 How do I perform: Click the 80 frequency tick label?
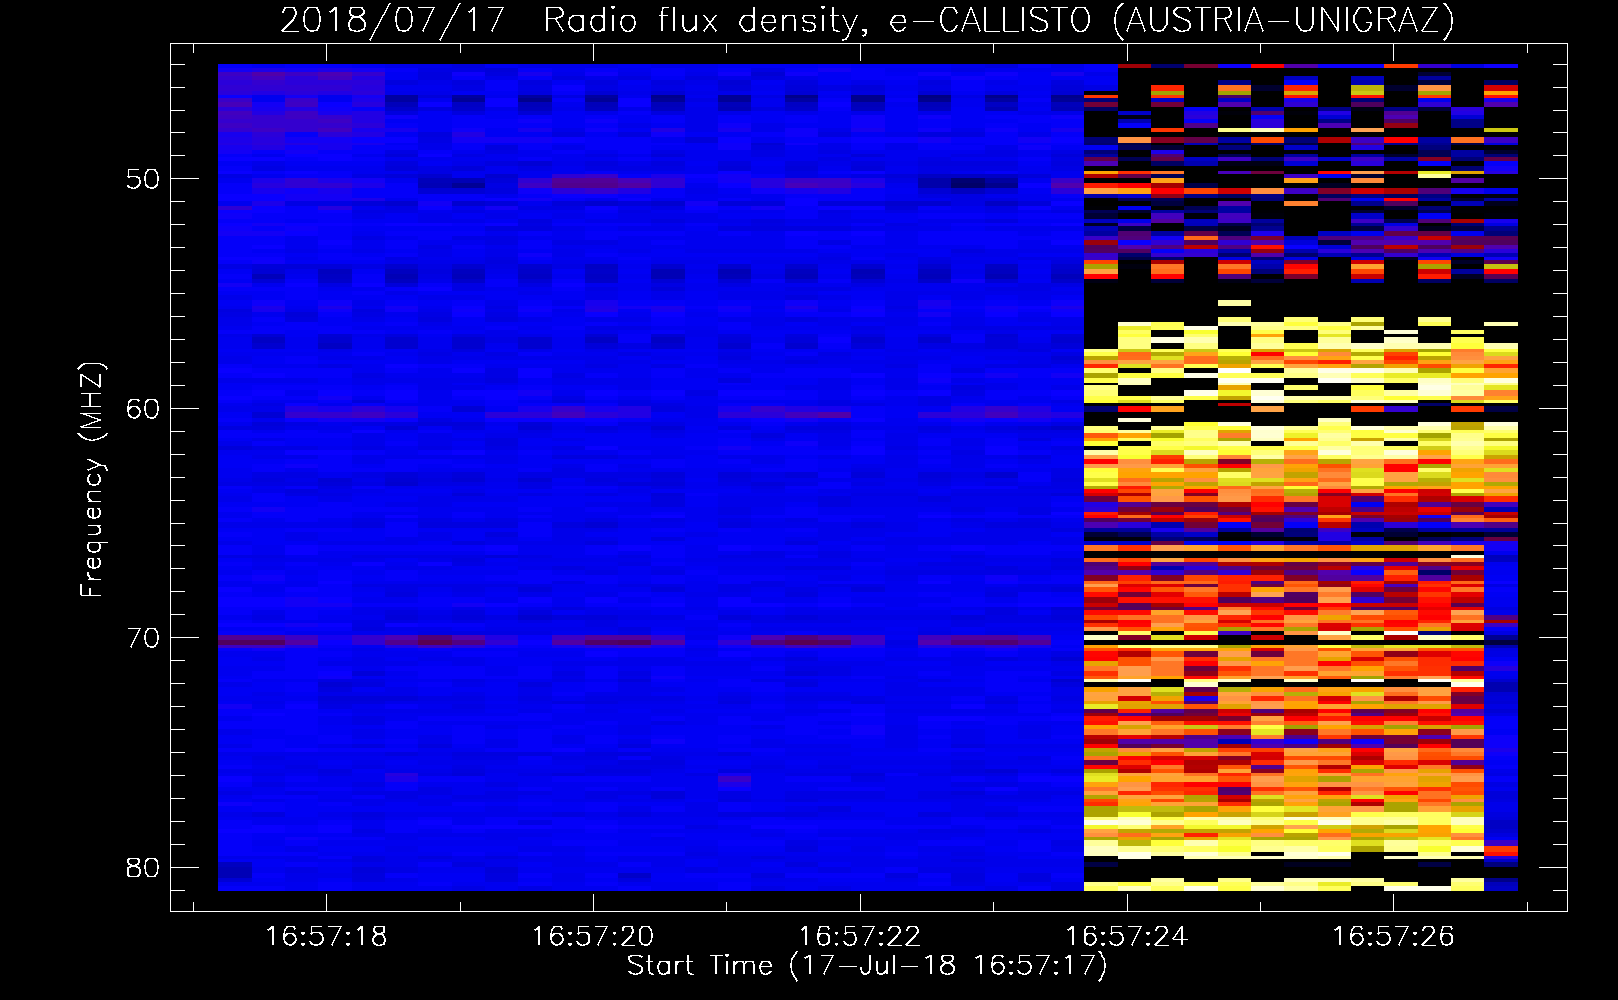pos(143,867)
